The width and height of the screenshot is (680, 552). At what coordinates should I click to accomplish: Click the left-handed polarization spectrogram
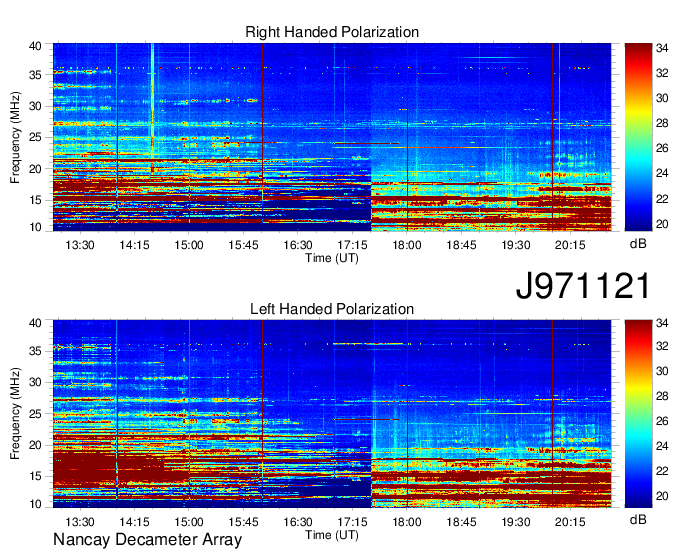[x=332, y=414]
